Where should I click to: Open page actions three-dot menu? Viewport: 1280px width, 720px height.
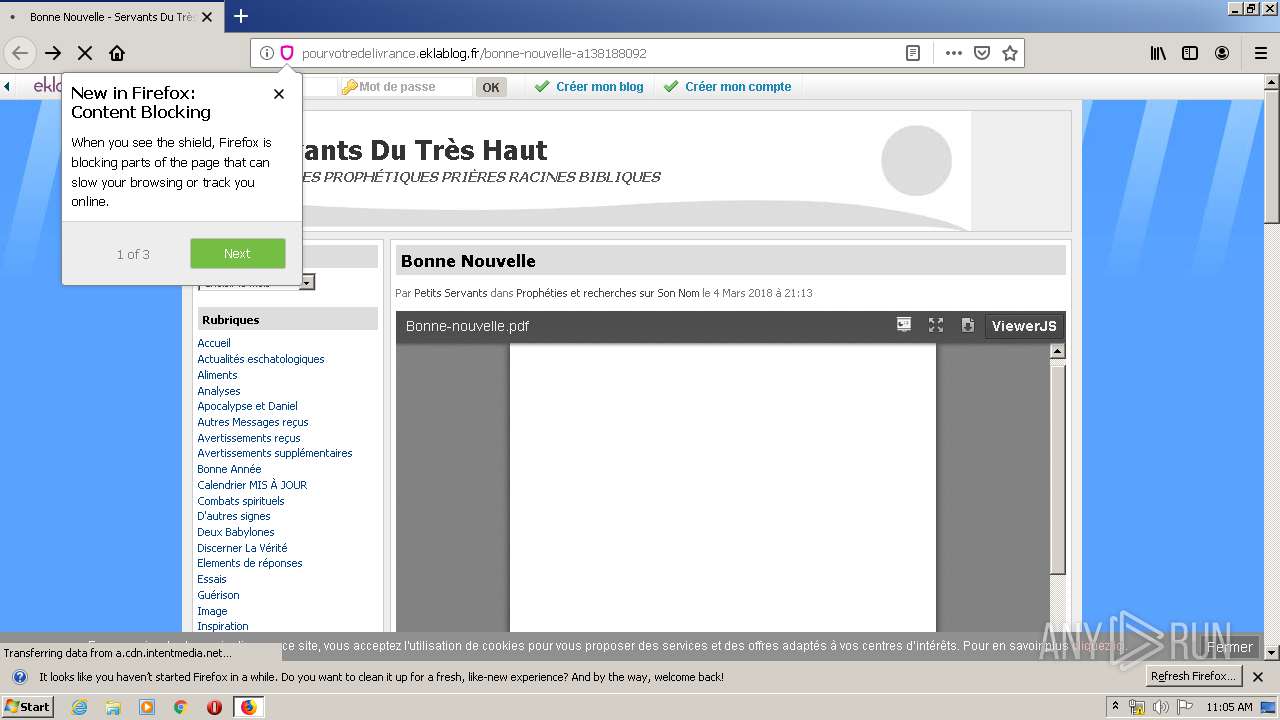(x=954, y=53)
